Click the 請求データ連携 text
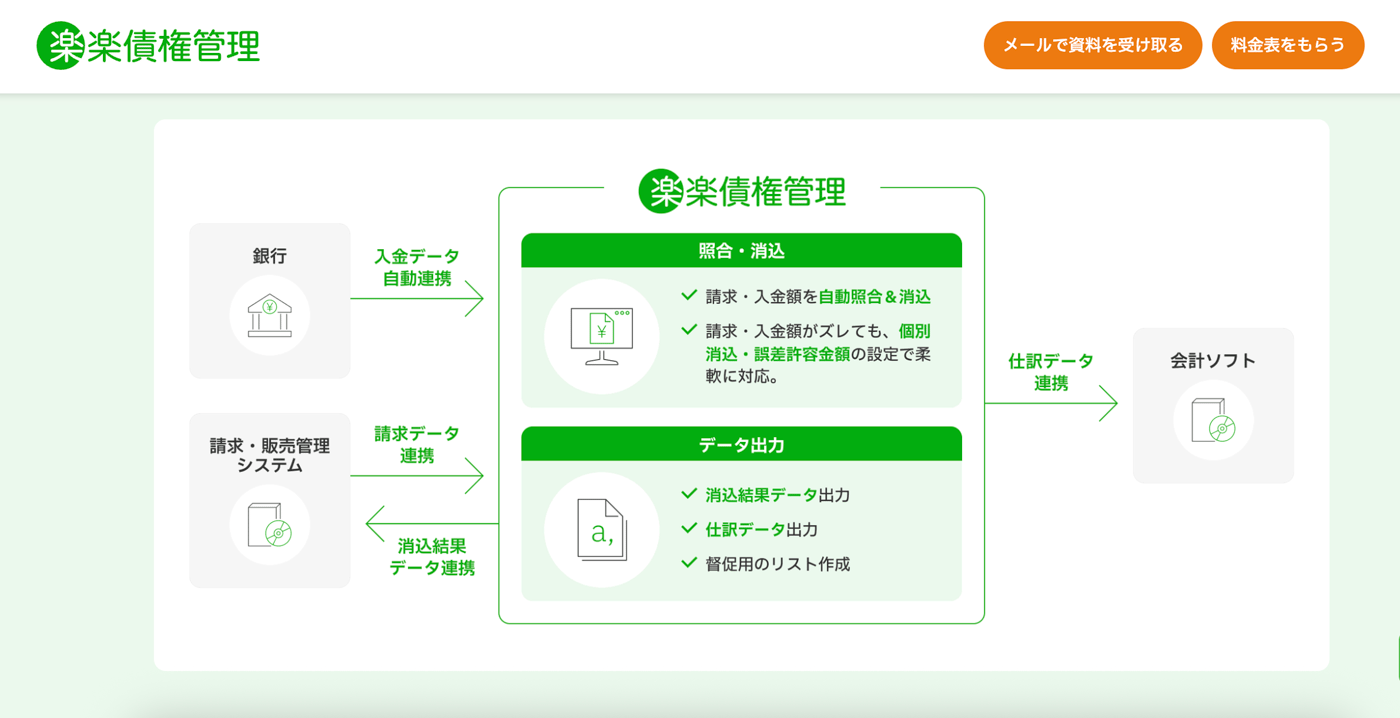This screenshot has height=718, width=1400. click(417, 445)
